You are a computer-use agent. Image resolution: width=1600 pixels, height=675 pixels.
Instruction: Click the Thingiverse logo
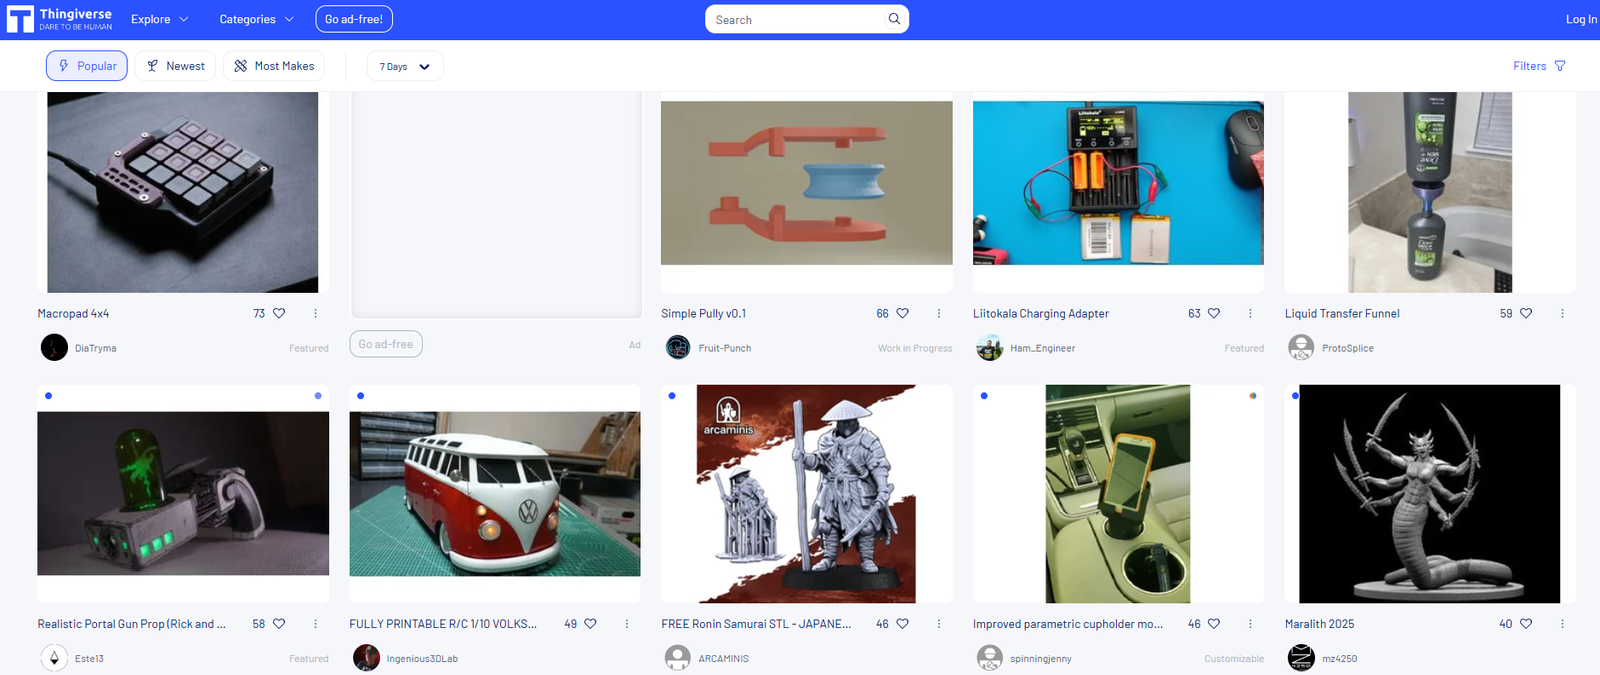pyautogui.click(x=60, y=19)
